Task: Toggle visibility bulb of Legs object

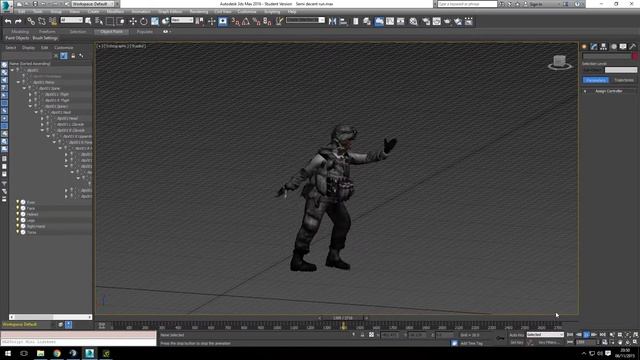Action: (18, 220)
